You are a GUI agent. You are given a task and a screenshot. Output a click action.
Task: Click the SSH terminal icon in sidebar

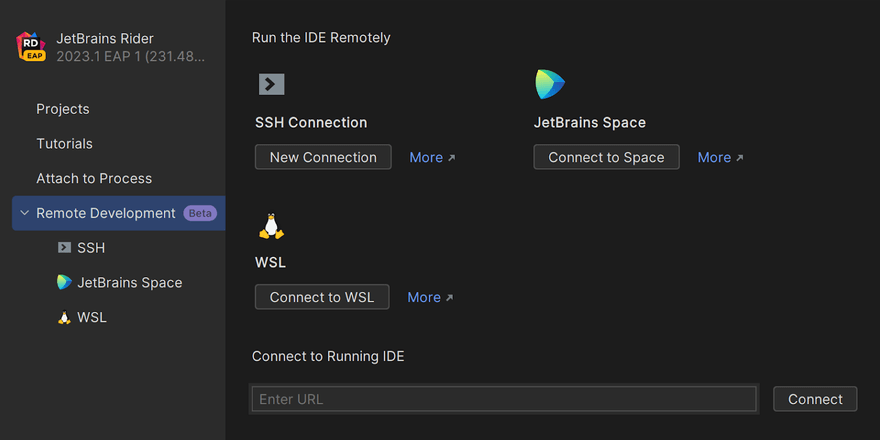[x=64, y=248]
